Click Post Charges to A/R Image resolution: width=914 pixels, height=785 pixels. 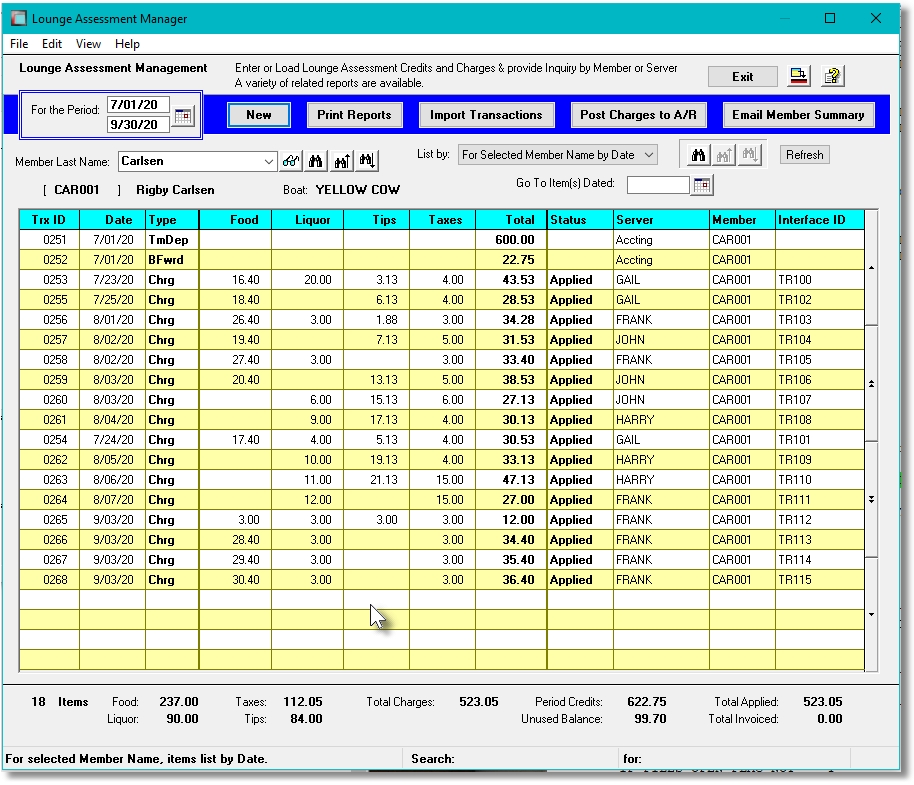pos(638,114)
